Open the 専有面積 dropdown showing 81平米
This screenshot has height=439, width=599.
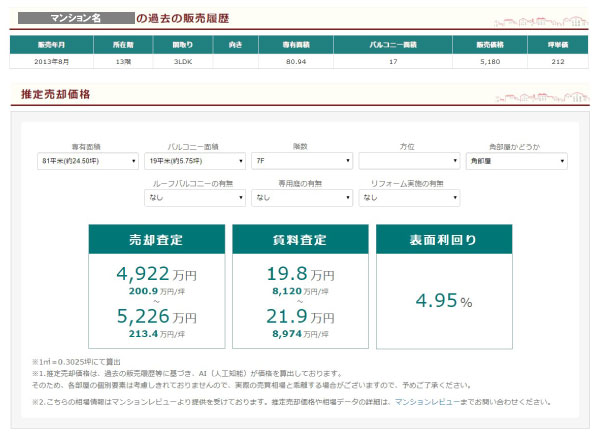[87, 161]
